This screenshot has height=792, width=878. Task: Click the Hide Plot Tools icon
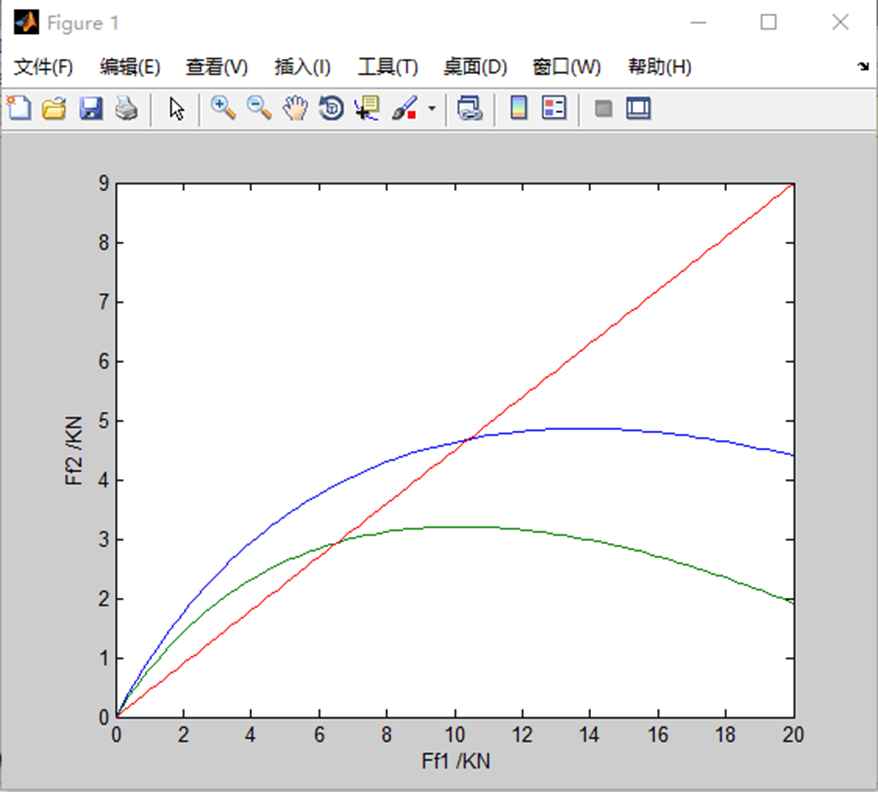[x=603, y=108]
